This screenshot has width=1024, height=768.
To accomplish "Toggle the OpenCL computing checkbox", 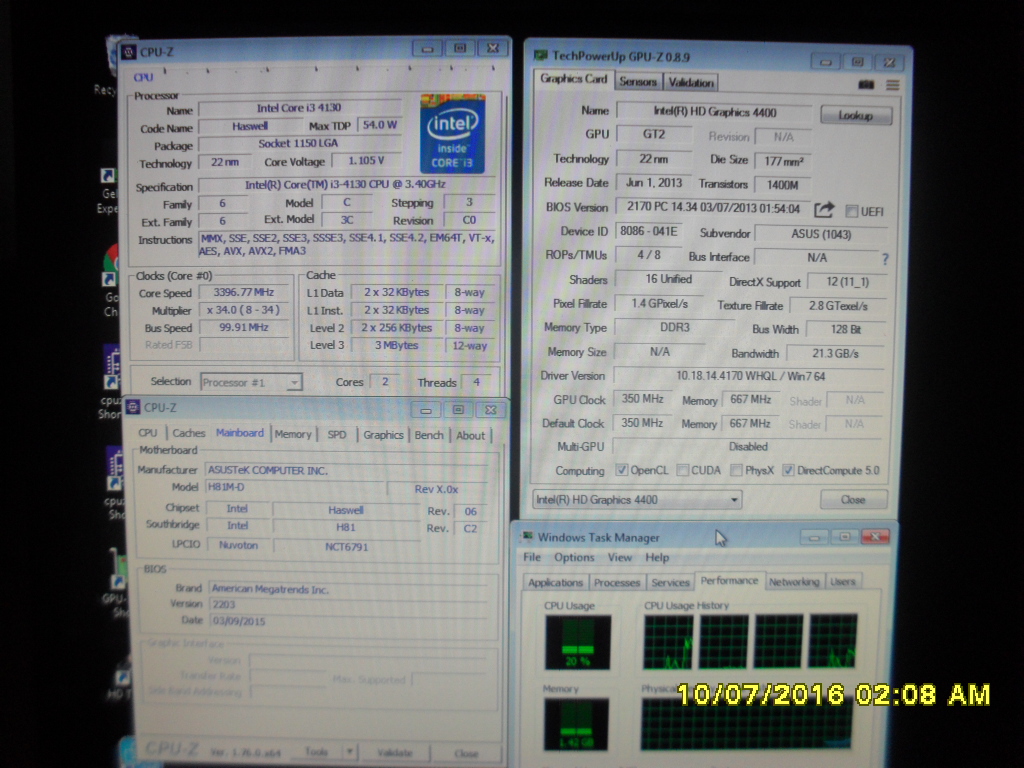I will tap(622, 470).
